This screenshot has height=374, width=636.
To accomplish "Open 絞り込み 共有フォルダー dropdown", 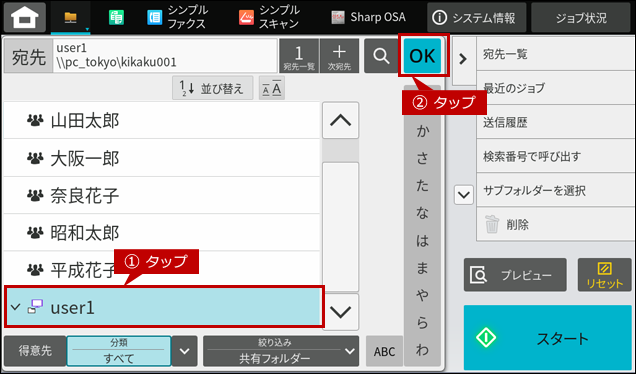I will pyautogui.click(x=281, y=350).
